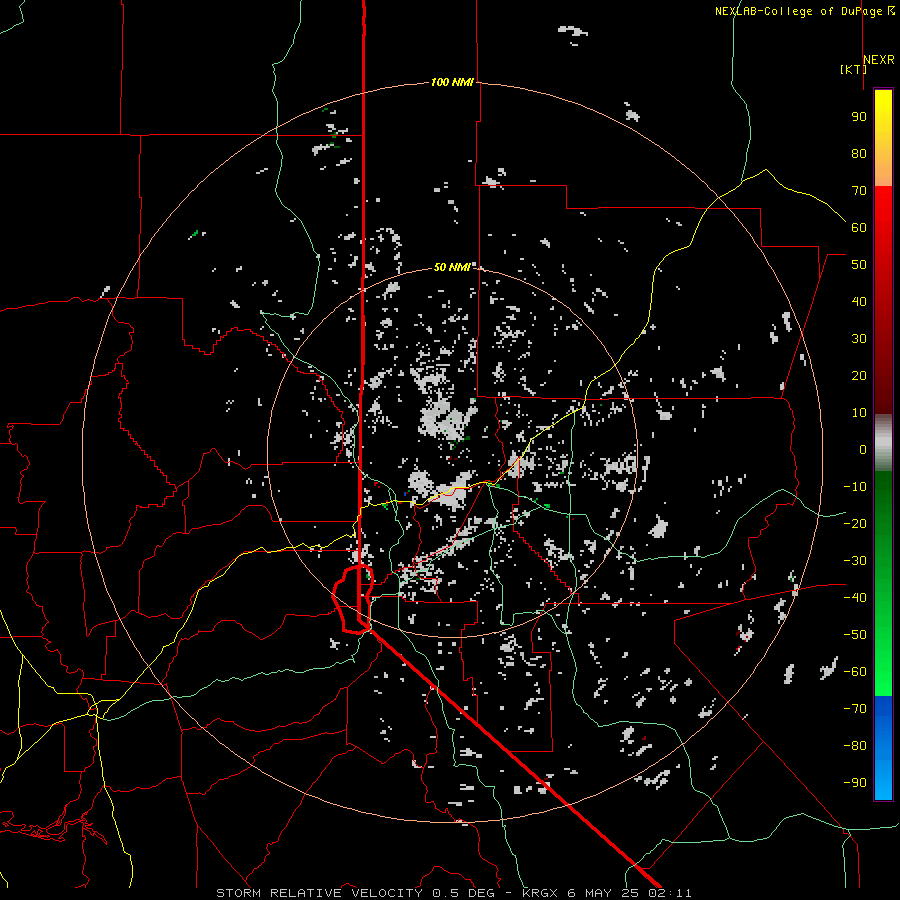Click the -50 value on the velocity scale
Image resolution: width=900 pixels, height=900 pixels.
855,635
